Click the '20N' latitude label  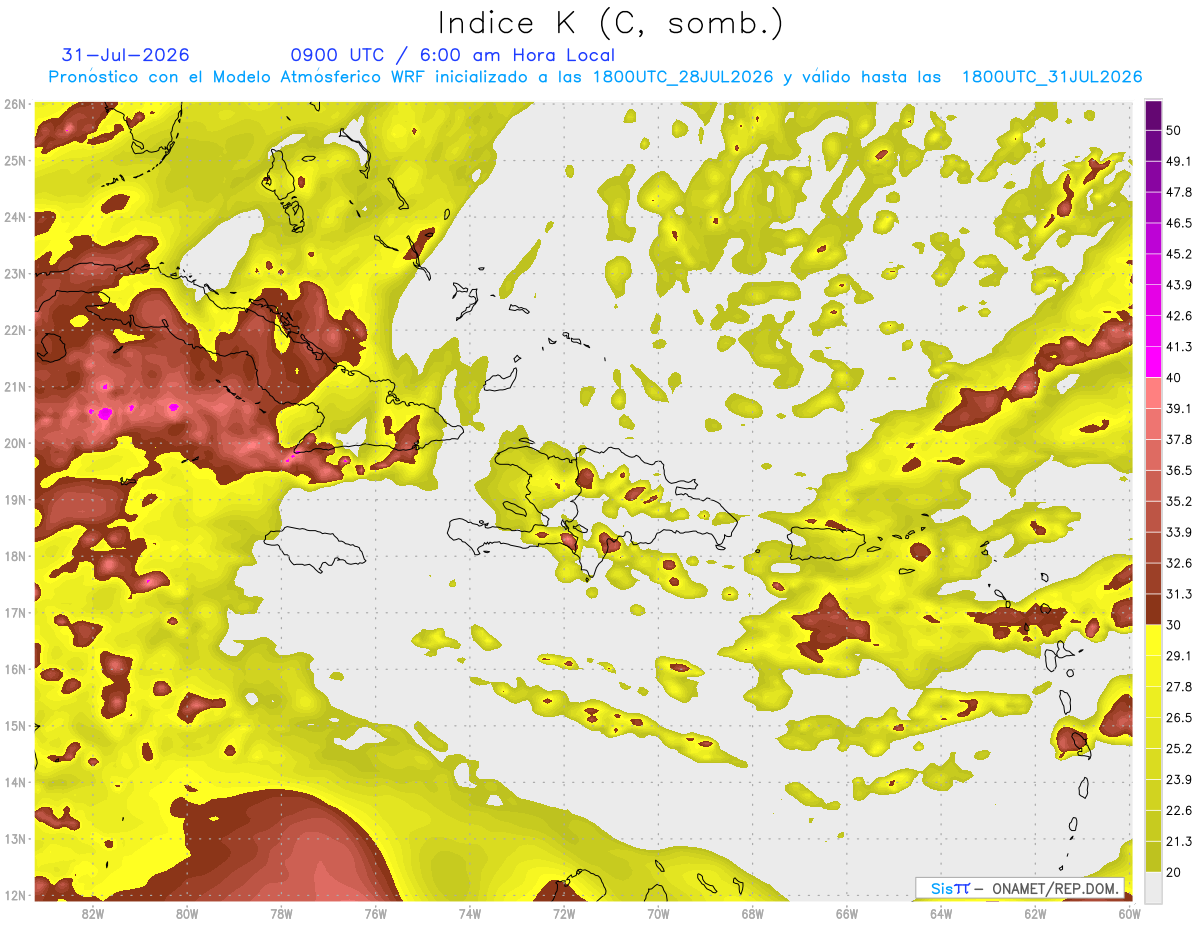(x=15, y=443)
